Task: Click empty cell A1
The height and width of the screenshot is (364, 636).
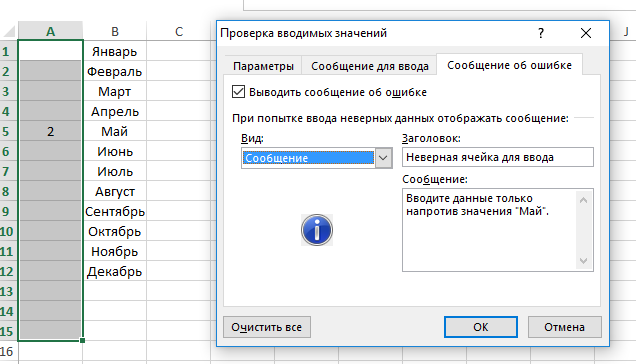Action: click(x=50, y=51)
